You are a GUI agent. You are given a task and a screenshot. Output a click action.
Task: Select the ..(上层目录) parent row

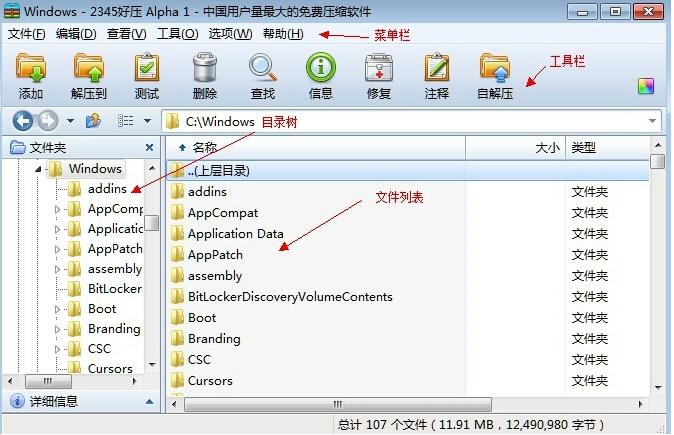point(408,171)
